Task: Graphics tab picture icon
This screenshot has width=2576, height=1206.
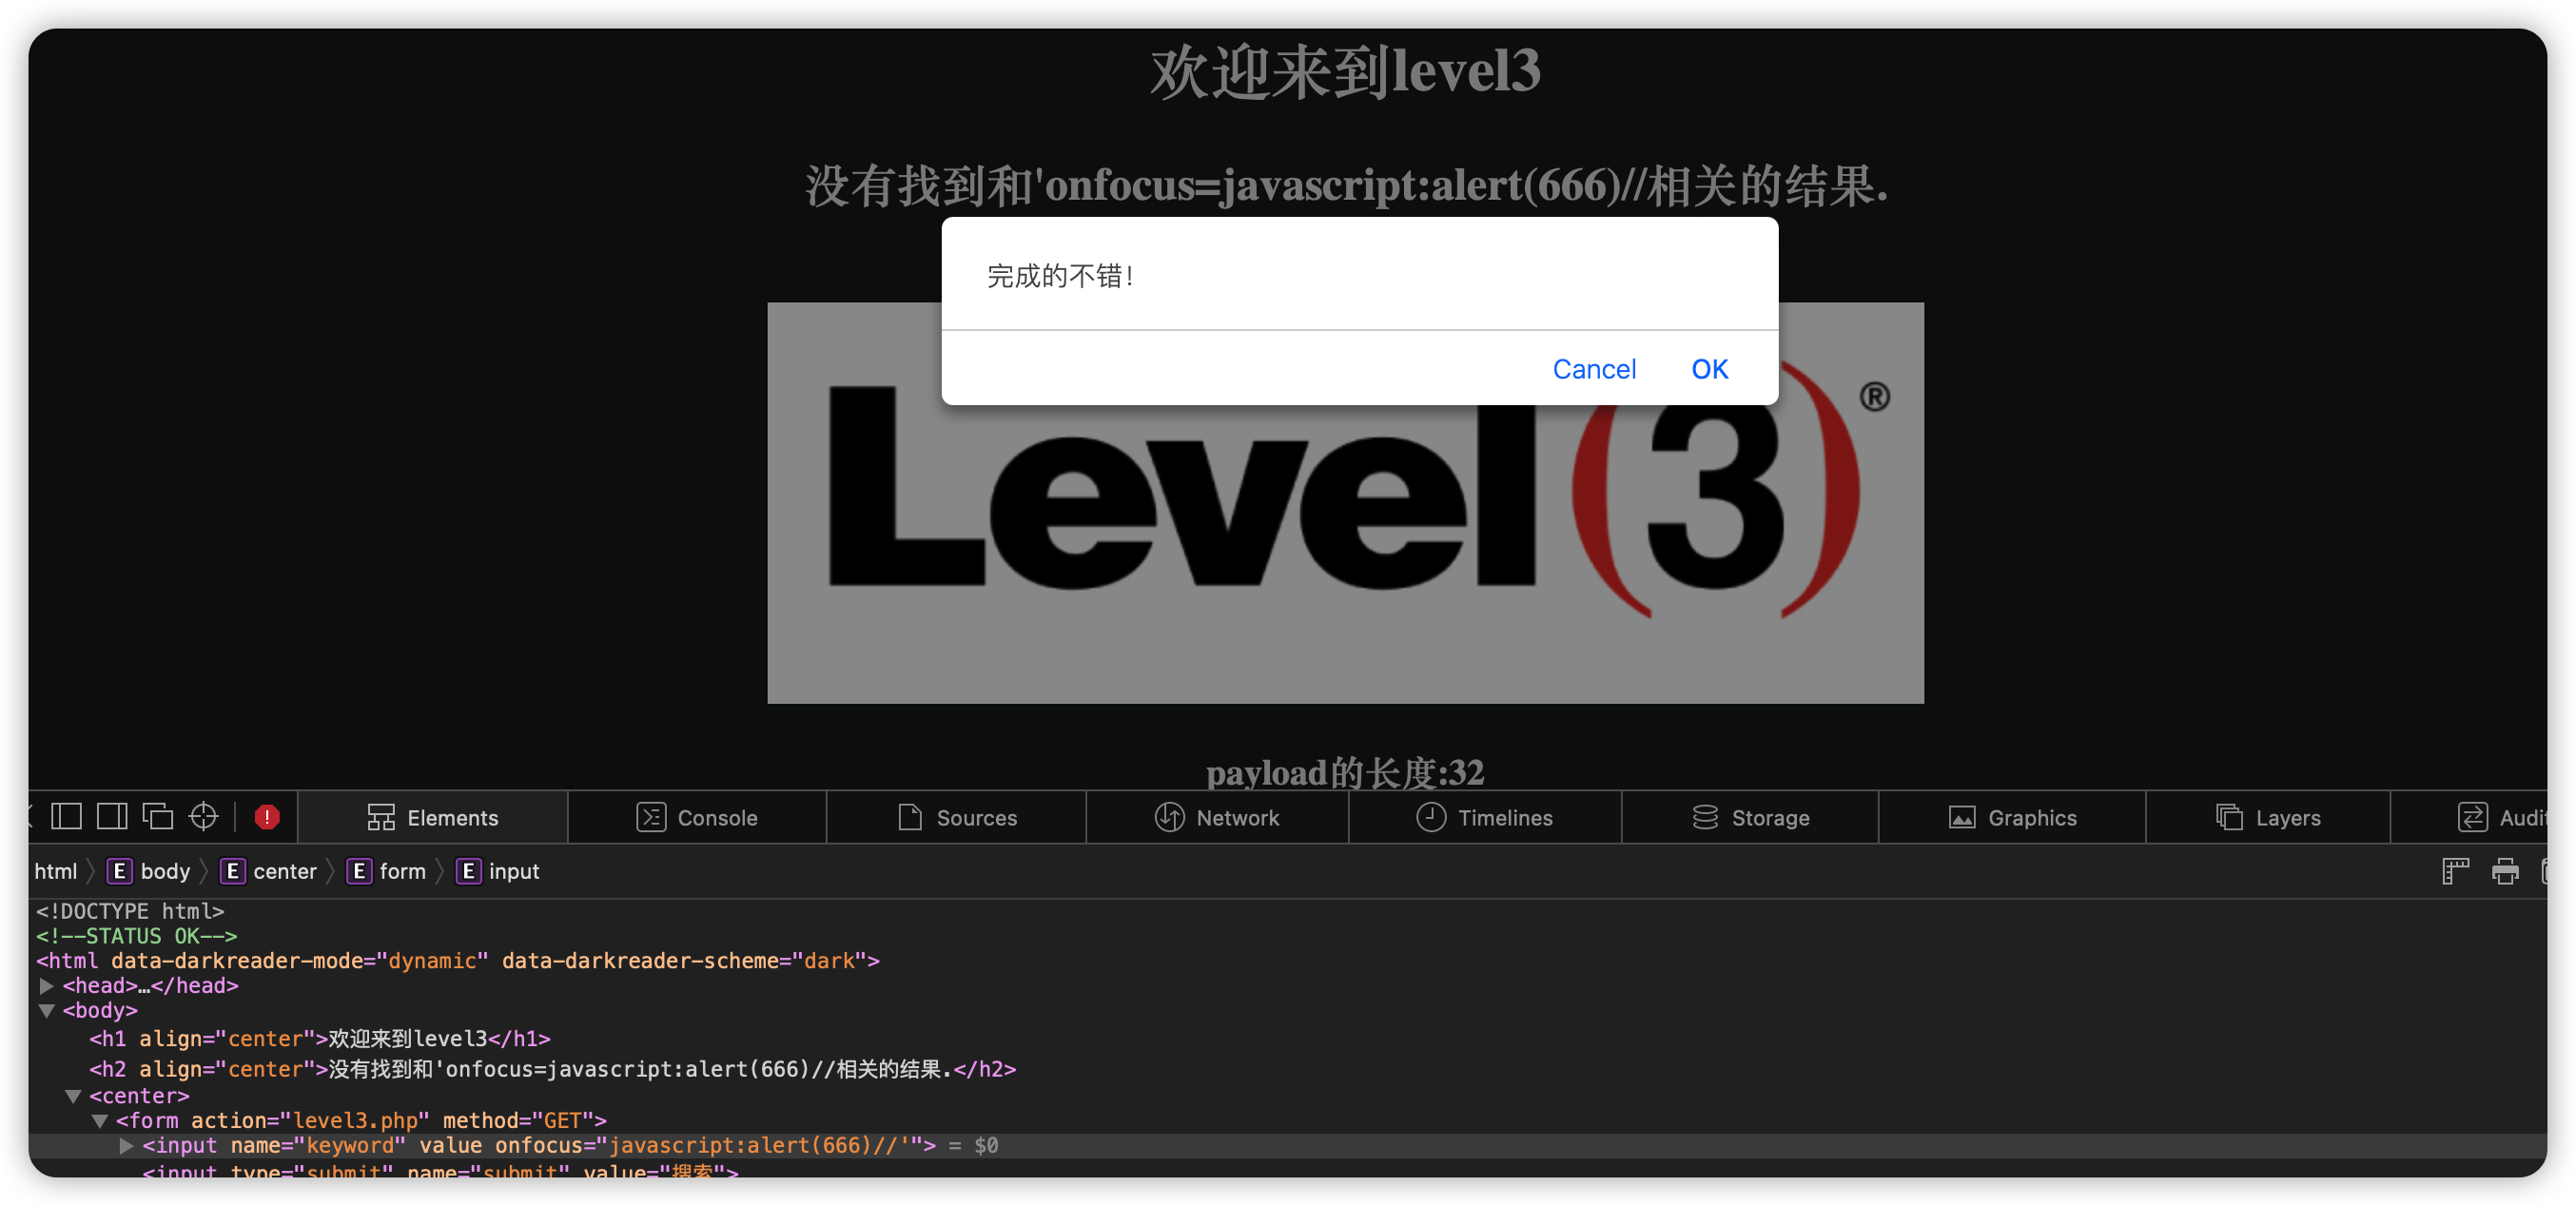Action: point(1962,817)
